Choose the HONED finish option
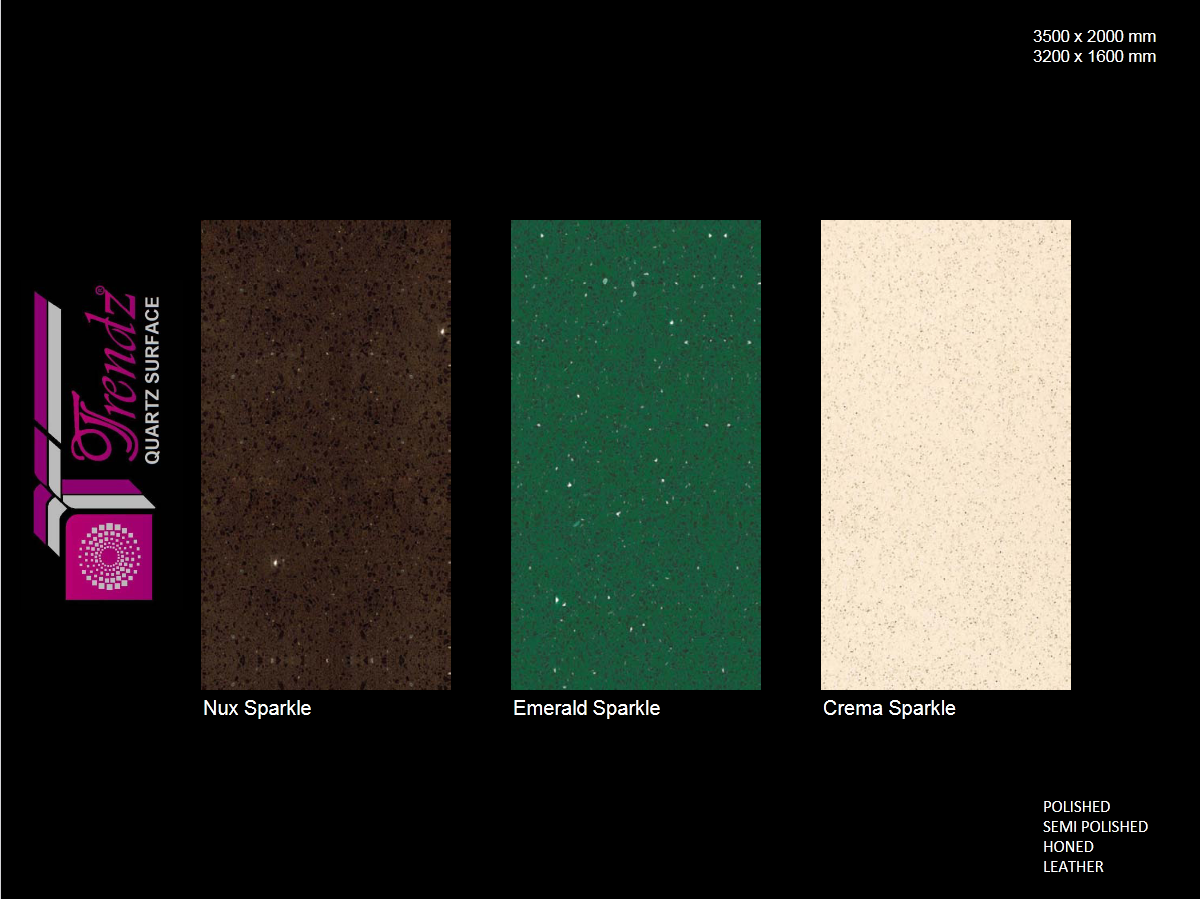The width and height of the screenshot is (1200, 899). coord(1068,846)
